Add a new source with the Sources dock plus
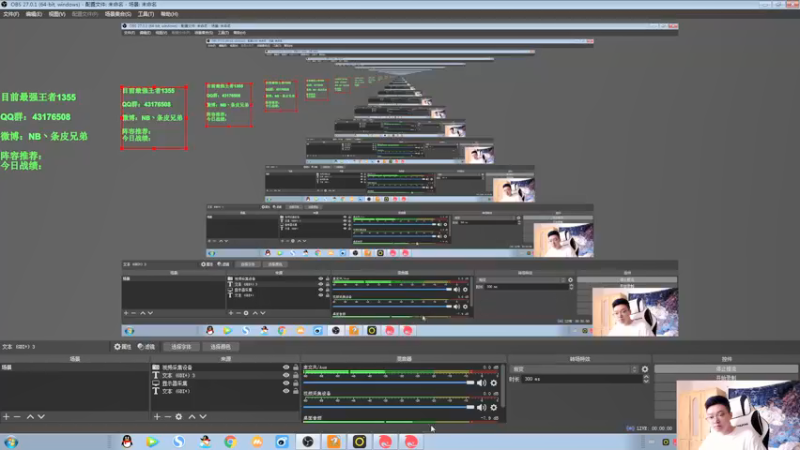This screenshot has height=450, width=800. (x=157, y=417)
